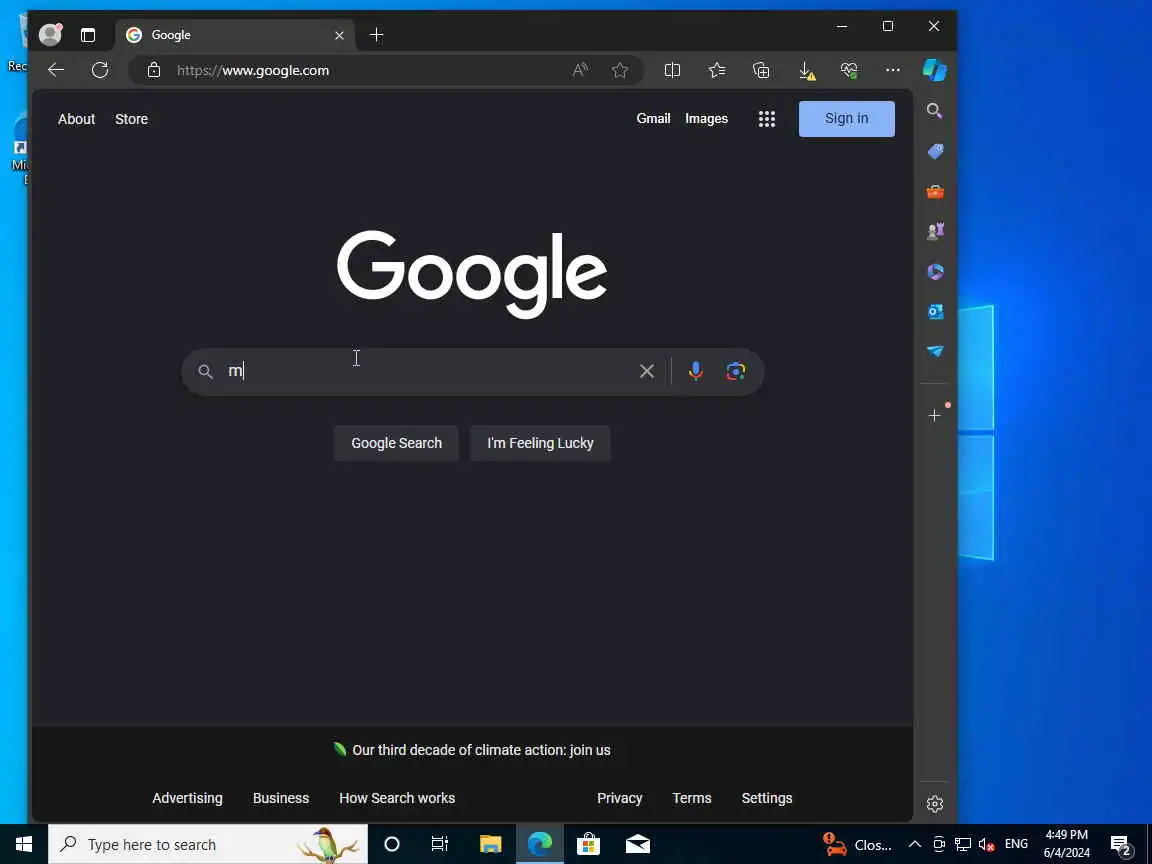Open the About link

coord(76,119)
